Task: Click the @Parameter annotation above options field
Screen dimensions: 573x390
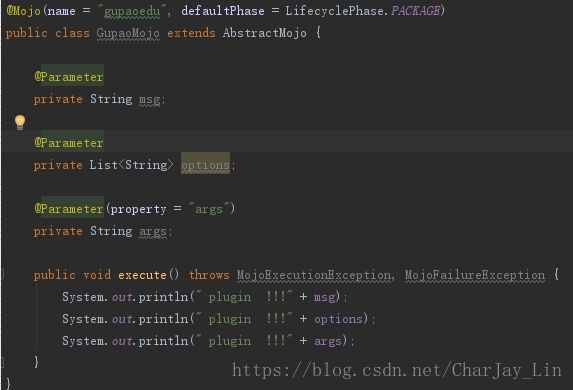Action: pyautogui.click(x=69, y=143)
